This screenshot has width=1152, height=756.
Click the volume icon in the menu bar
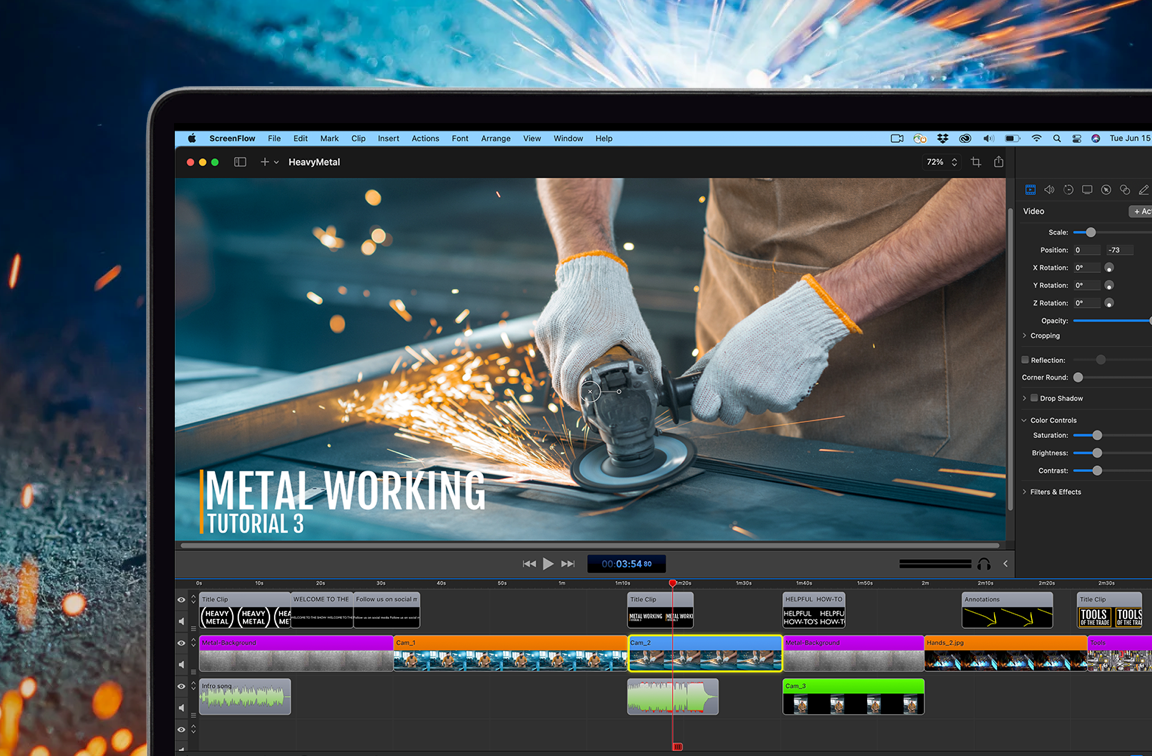(x=988, y=138)
